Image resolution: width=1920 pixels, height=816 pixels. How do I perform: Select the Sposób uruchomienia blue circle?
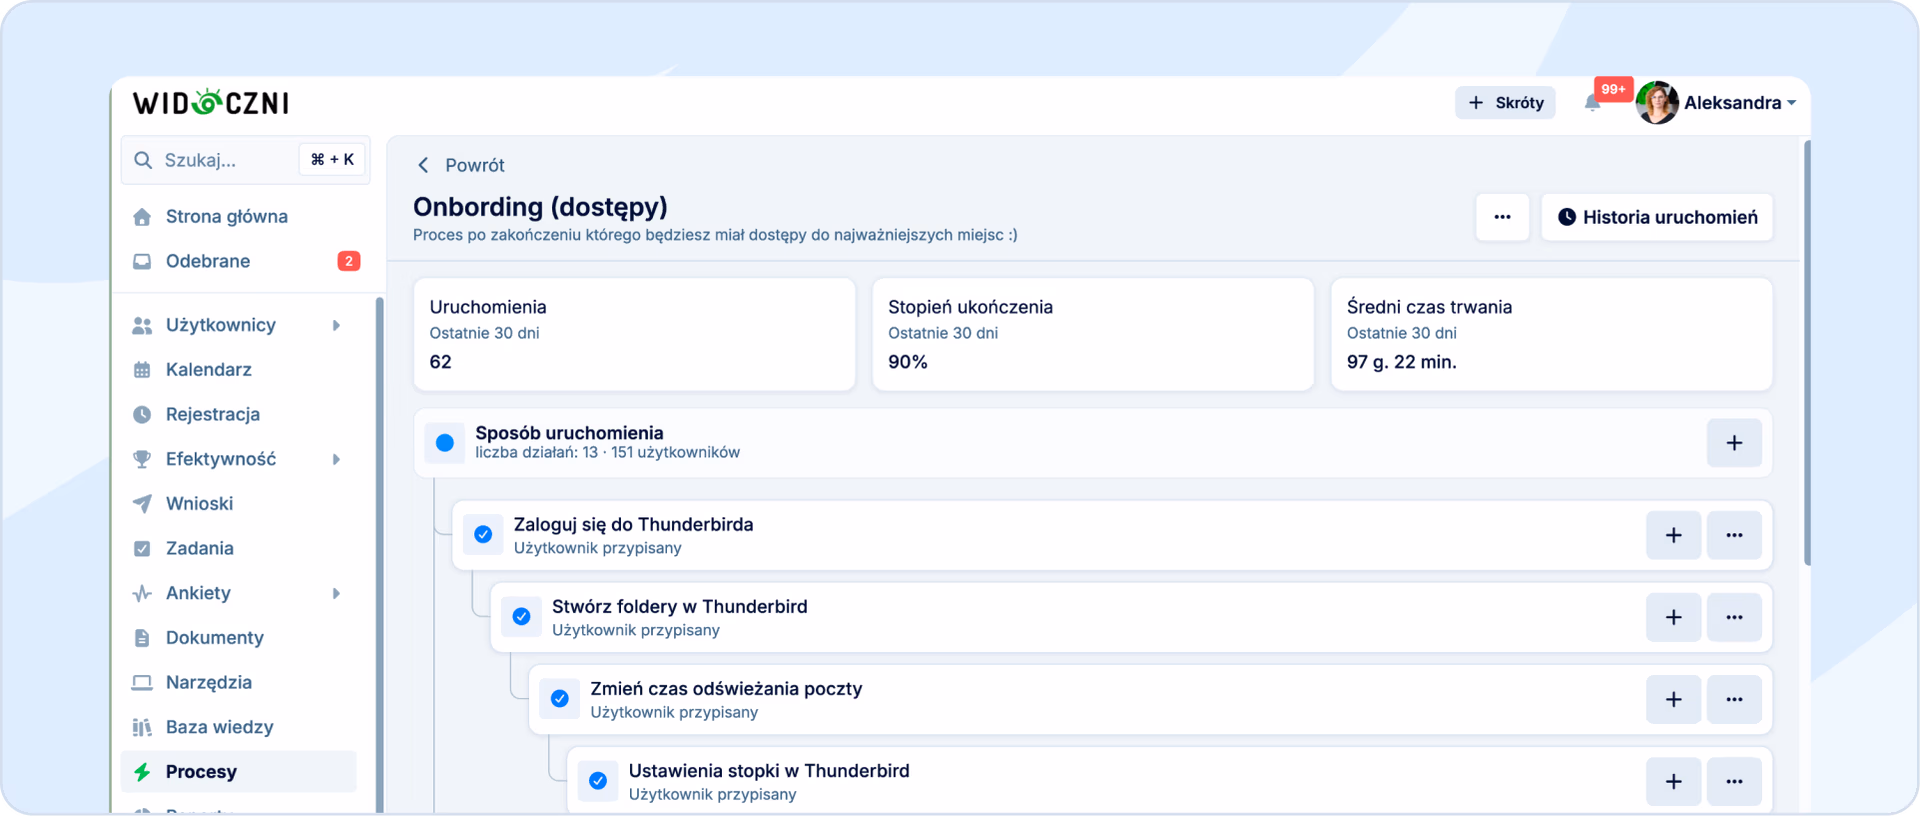coord(445,443)
